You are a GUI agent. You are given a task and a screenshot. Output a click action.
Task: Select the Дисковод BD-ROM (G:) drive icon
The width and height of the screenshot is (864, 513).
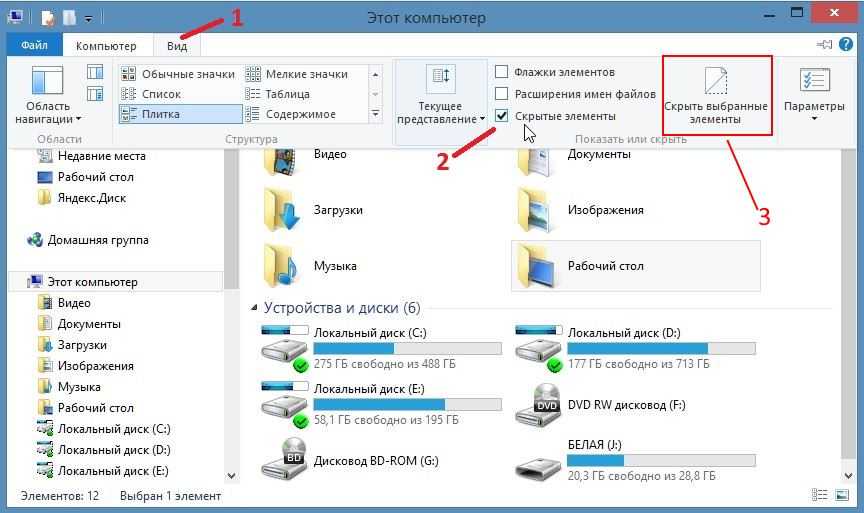tap(284, 461)
